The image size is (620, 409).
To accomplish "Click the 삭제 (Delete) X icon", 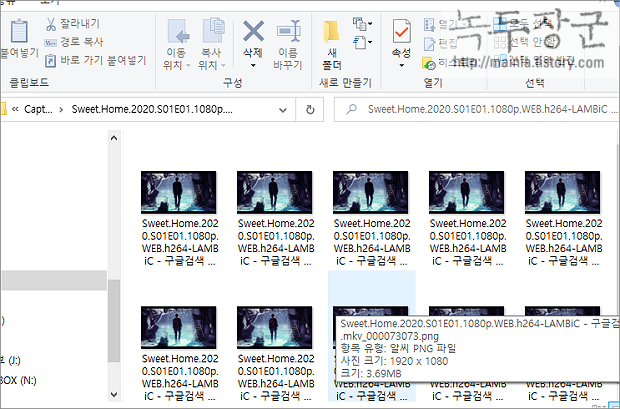I will (x=253, y=31).
